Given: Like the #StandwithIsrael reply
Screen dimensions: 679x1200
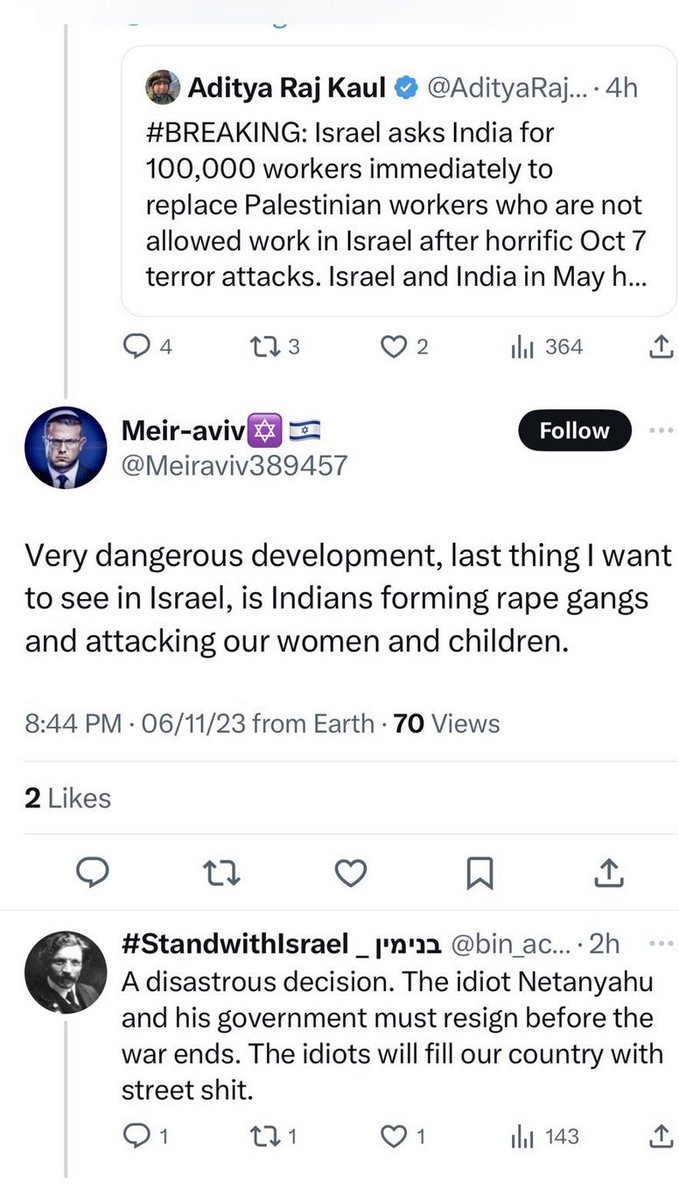Looking at the screenshot, I should [x=395, y=1137].
